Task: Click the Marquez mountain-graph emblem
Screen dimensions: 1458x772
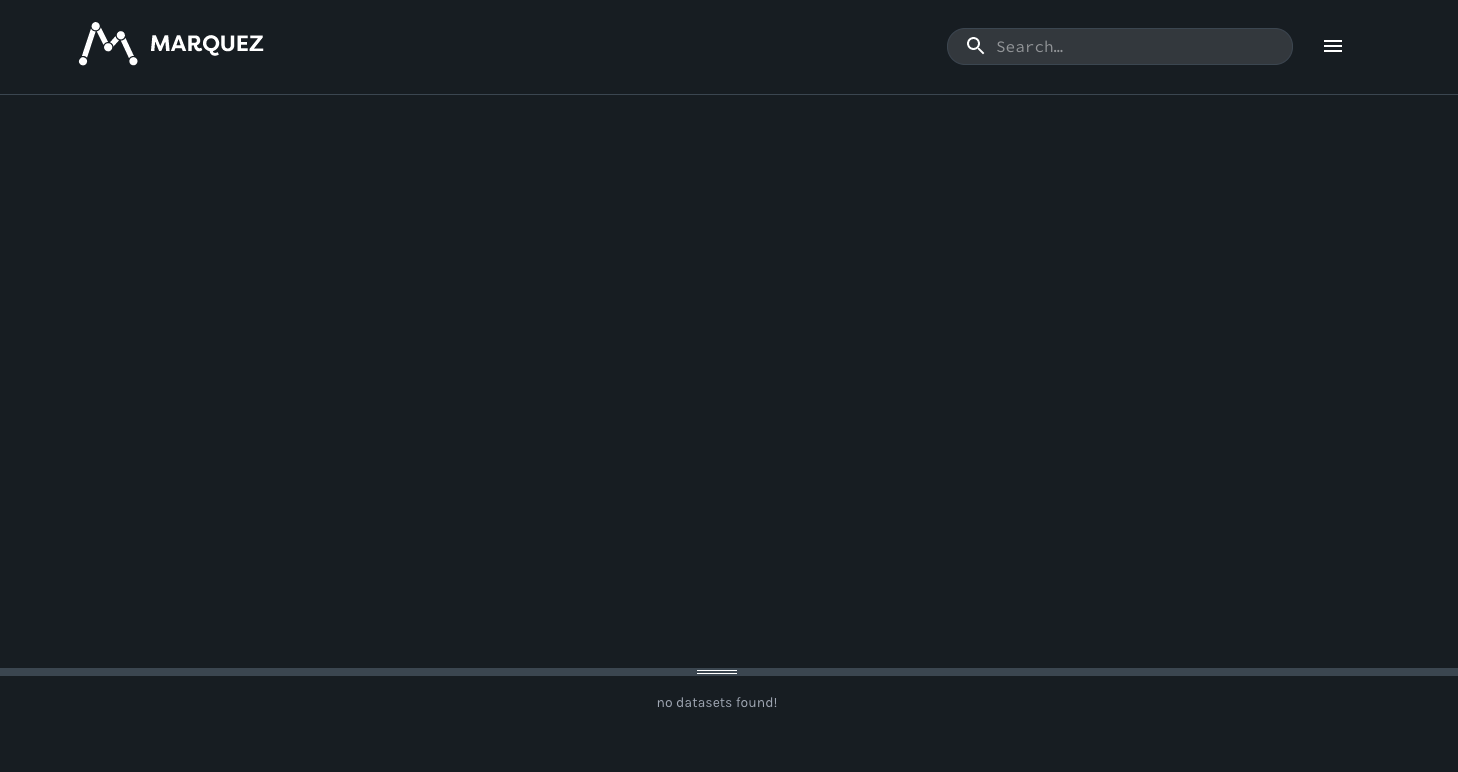Action: (108, 43)
